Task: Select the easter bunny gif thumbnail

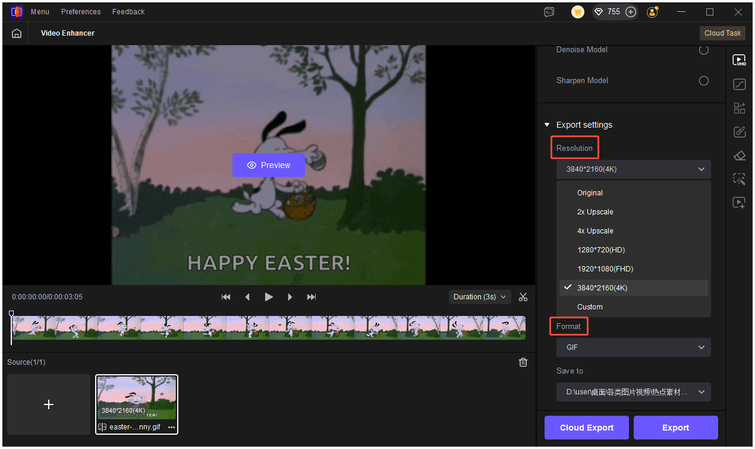Action: [x=137, y=405]
